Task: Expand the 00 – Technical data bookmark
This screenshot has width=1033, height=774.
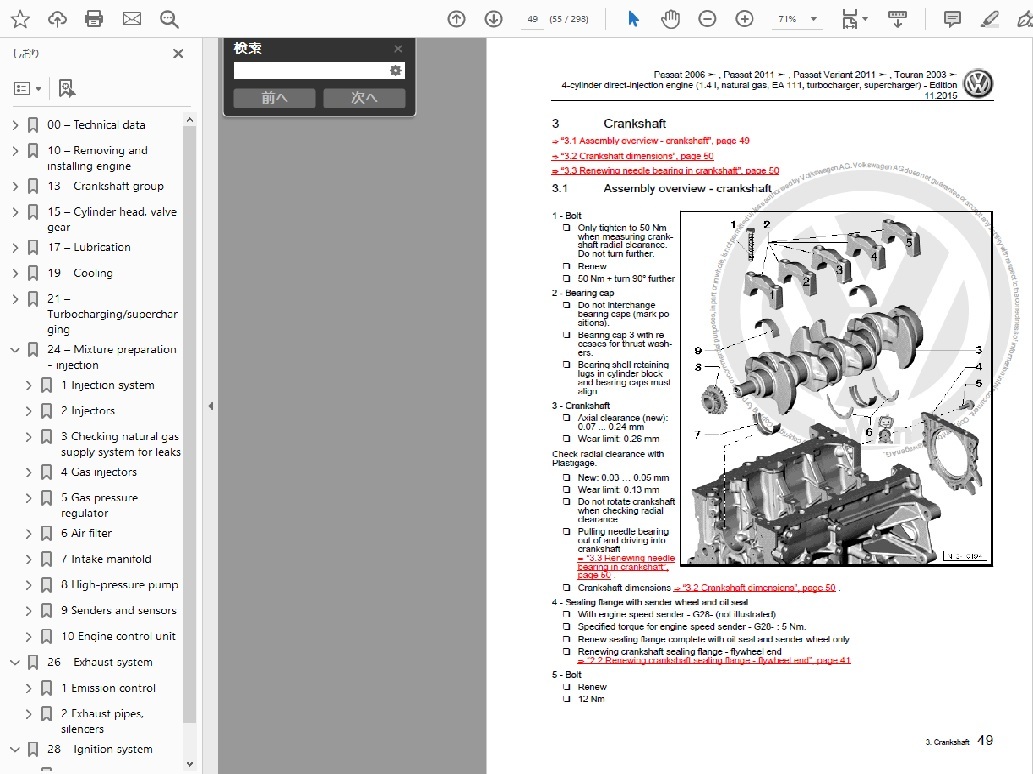Action: click(x=15, y=124)
